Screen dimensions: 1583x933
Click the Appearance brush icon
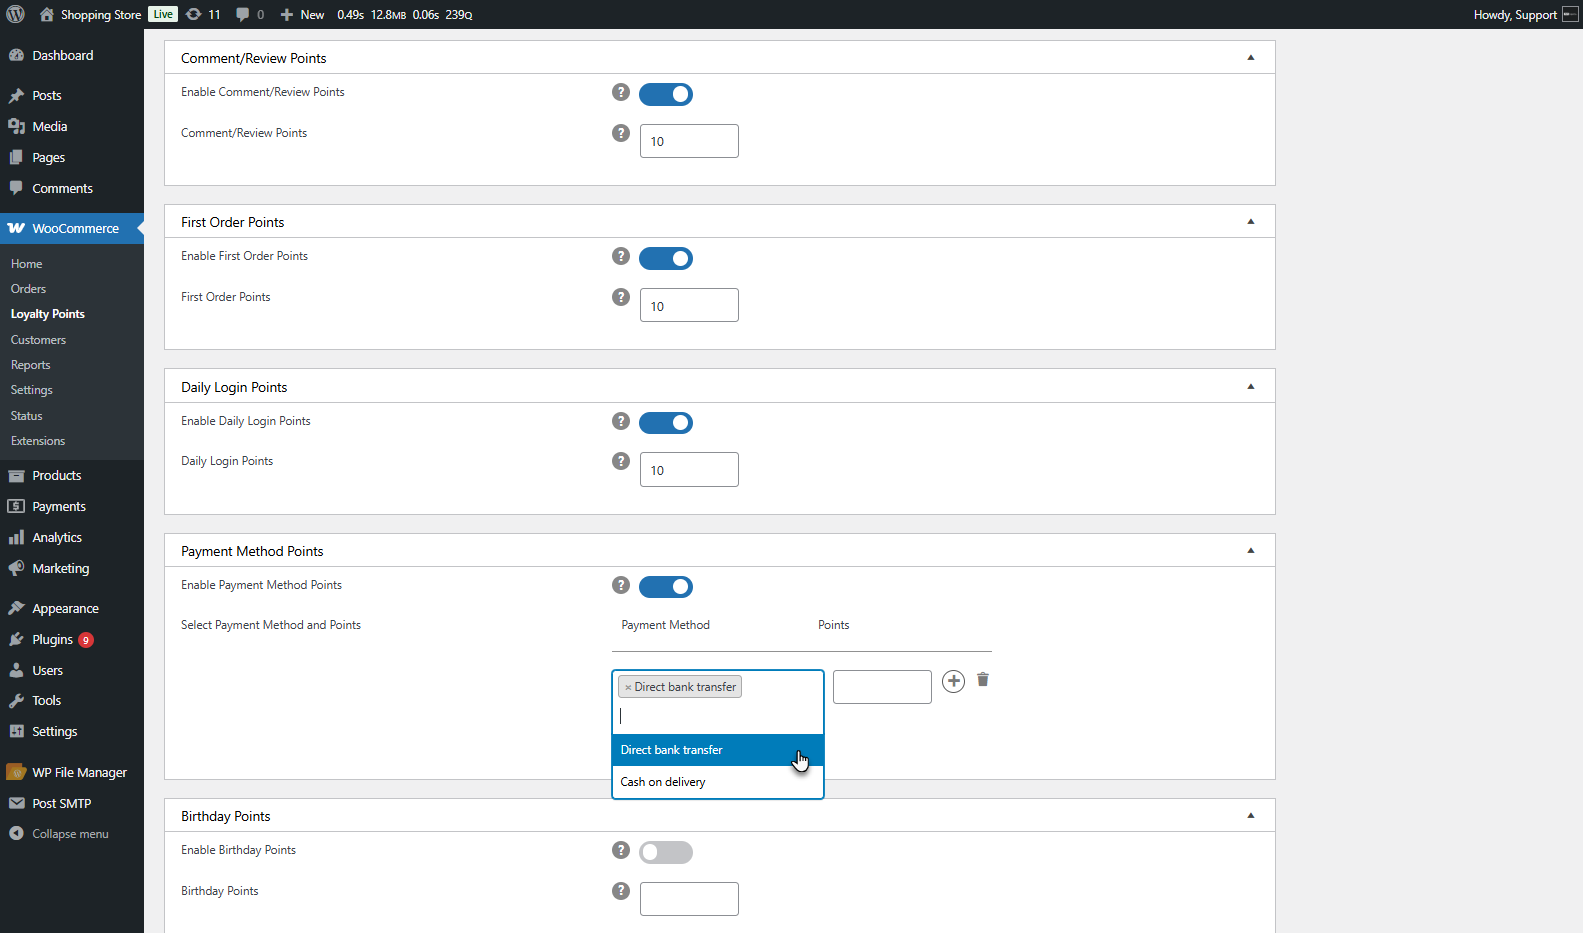tap(16, 608)
